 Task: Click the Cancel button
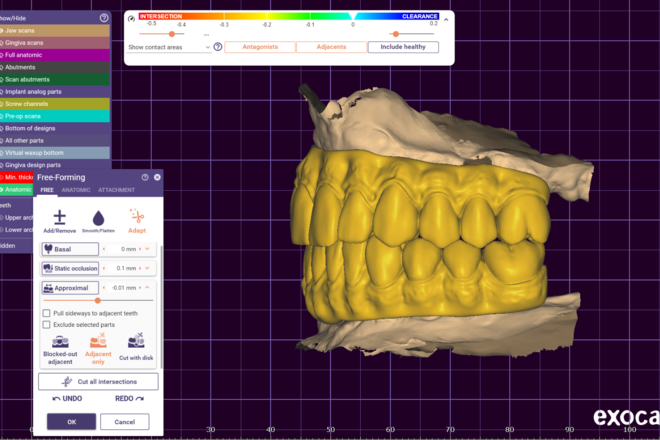click(125, 421)
